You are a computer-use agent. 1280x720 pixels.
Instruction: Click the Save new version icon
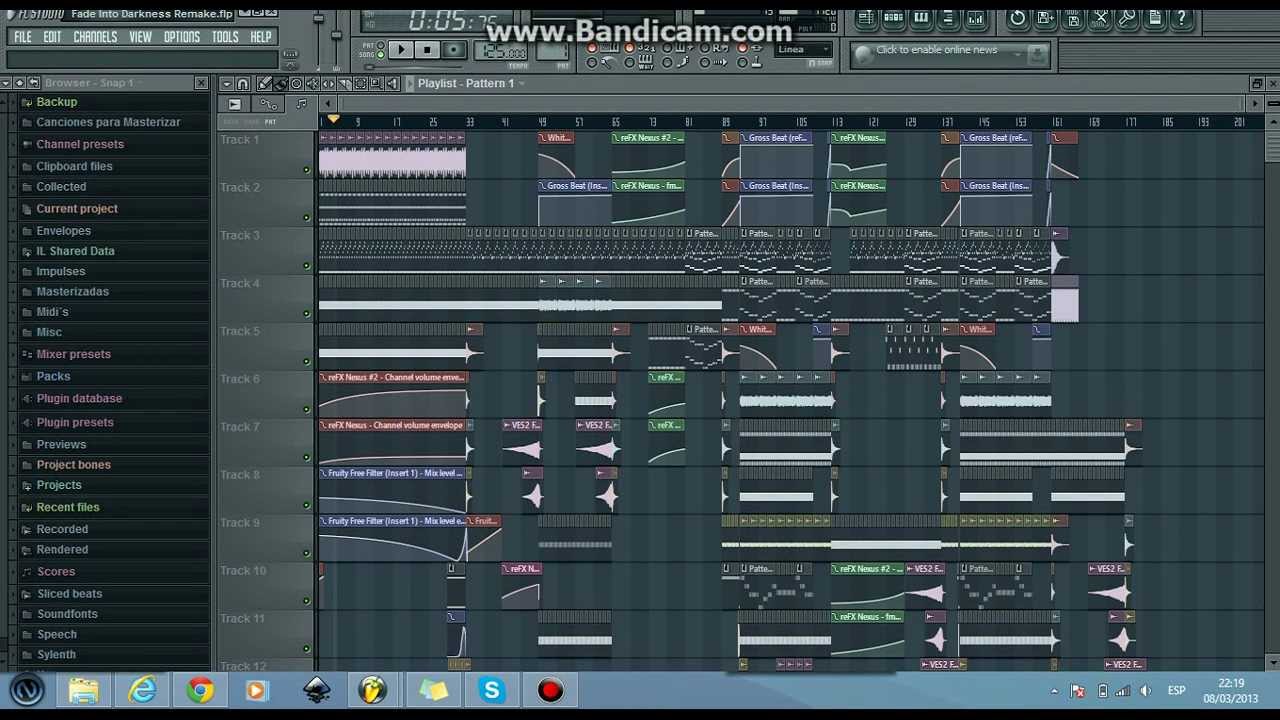point(1046,18)
